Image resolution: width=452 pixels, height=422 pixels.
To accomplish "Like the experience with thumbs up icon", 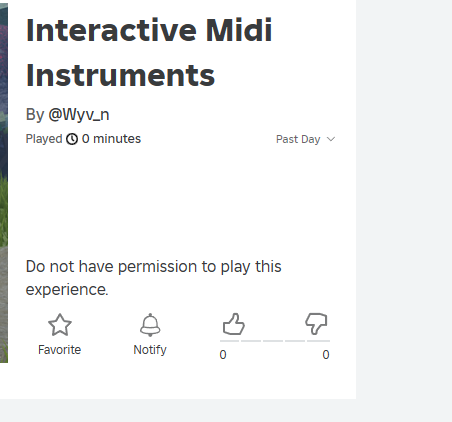I will [234, 324].
